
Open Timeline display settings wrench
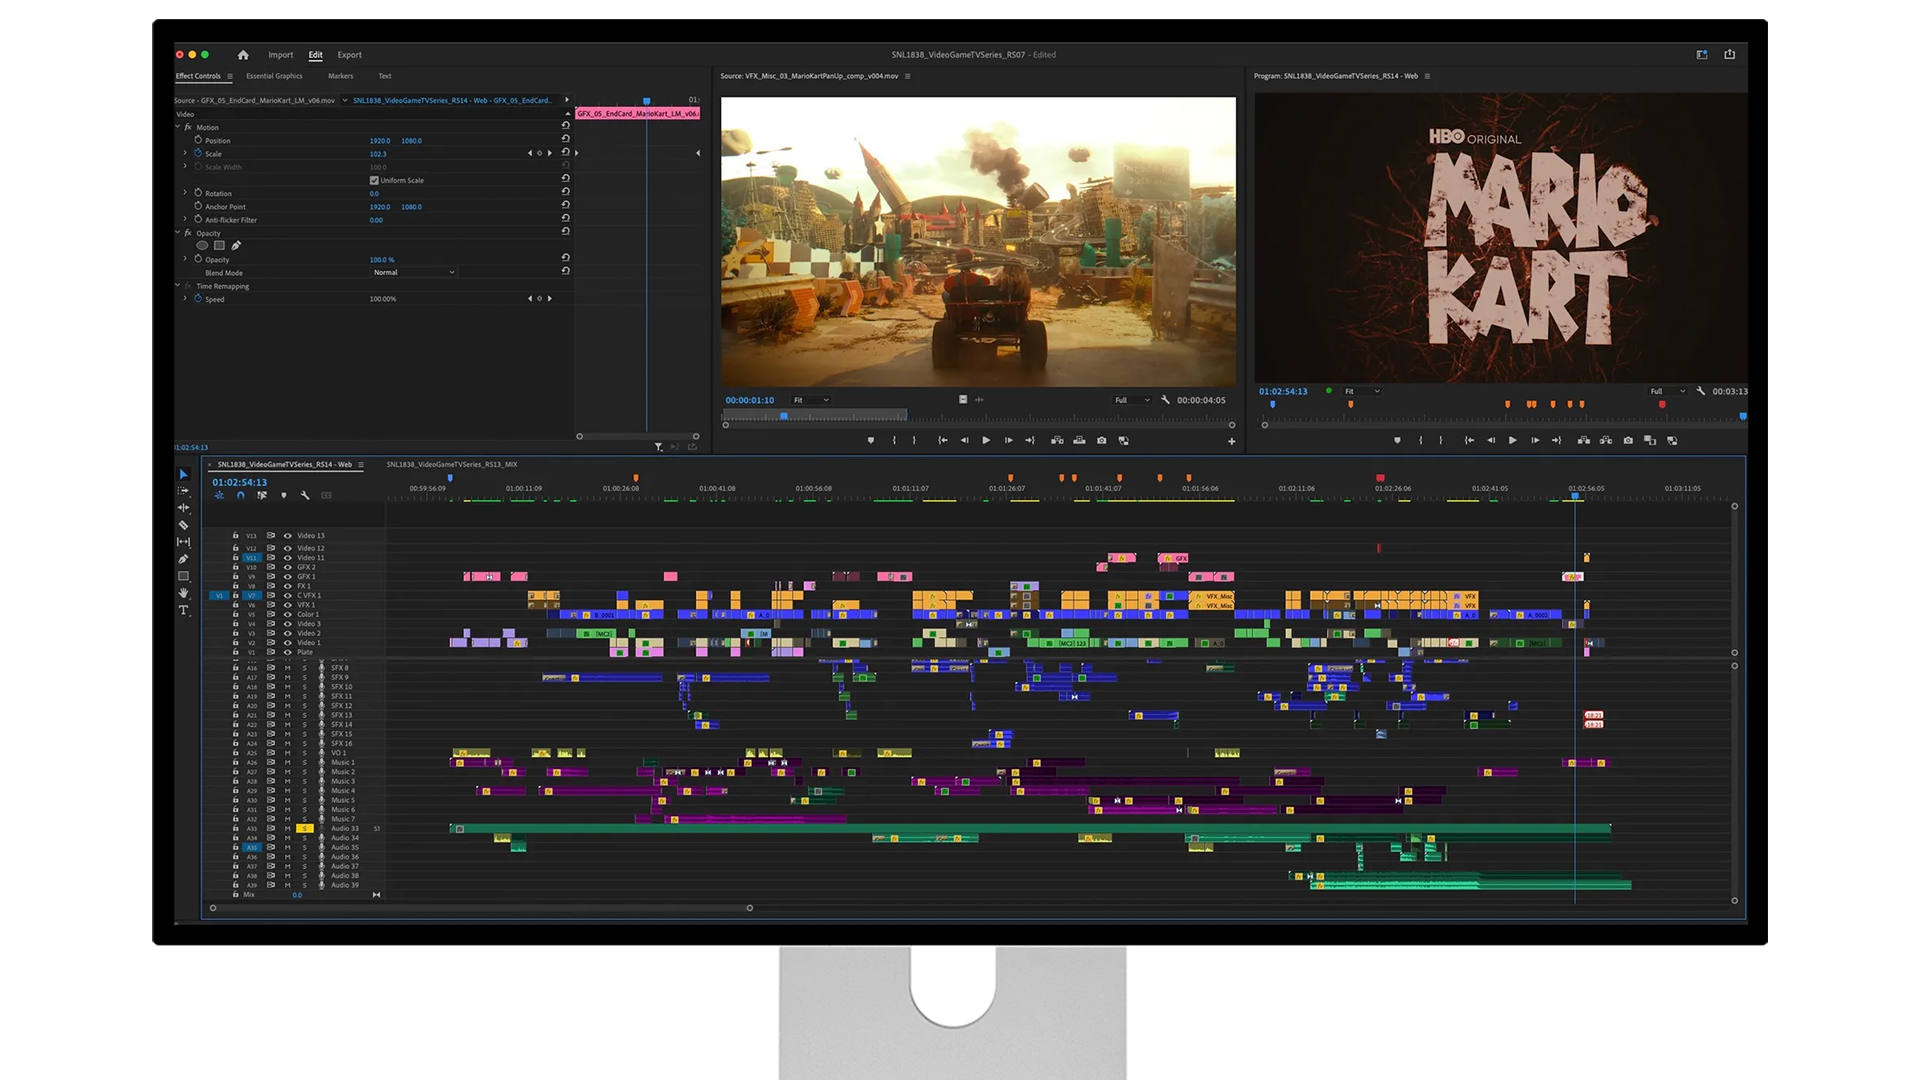tap(305, 495)
